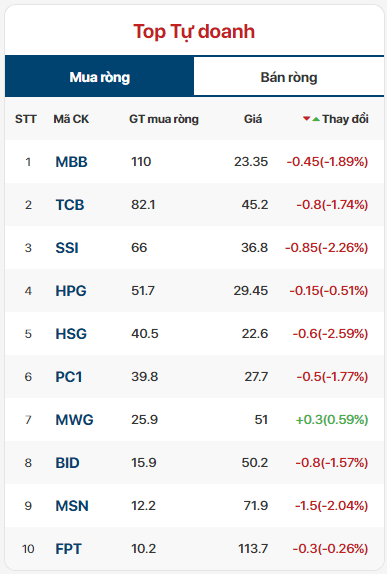387x574 pixels.
Task: Open the MBB stock link
Action: [71, 162]
